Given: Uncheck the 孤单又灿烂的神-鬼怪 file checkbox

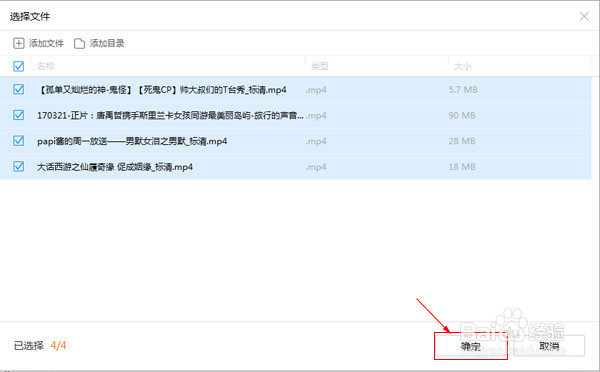Looking at the screenshot, I should pyautogui.click(x=18, y=89).
